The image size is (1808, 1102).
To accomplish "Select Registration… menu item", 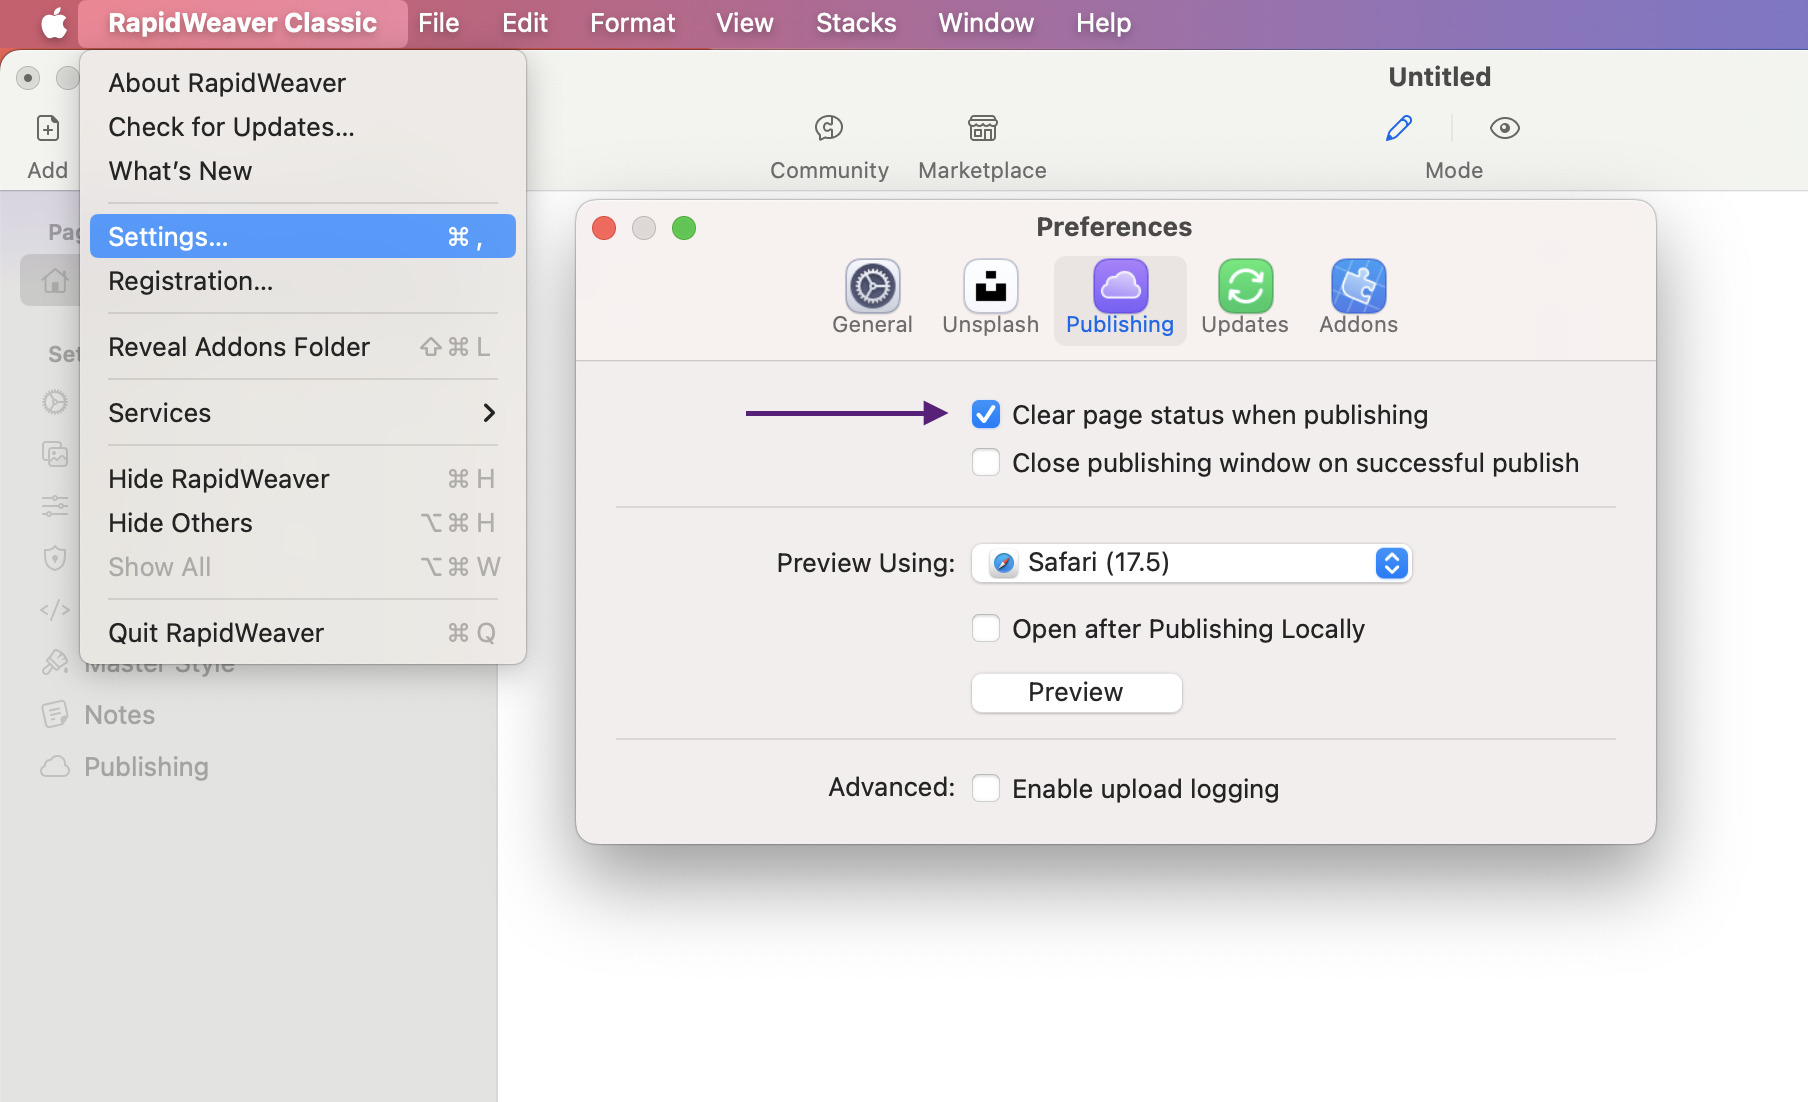I will coord(302,281).
